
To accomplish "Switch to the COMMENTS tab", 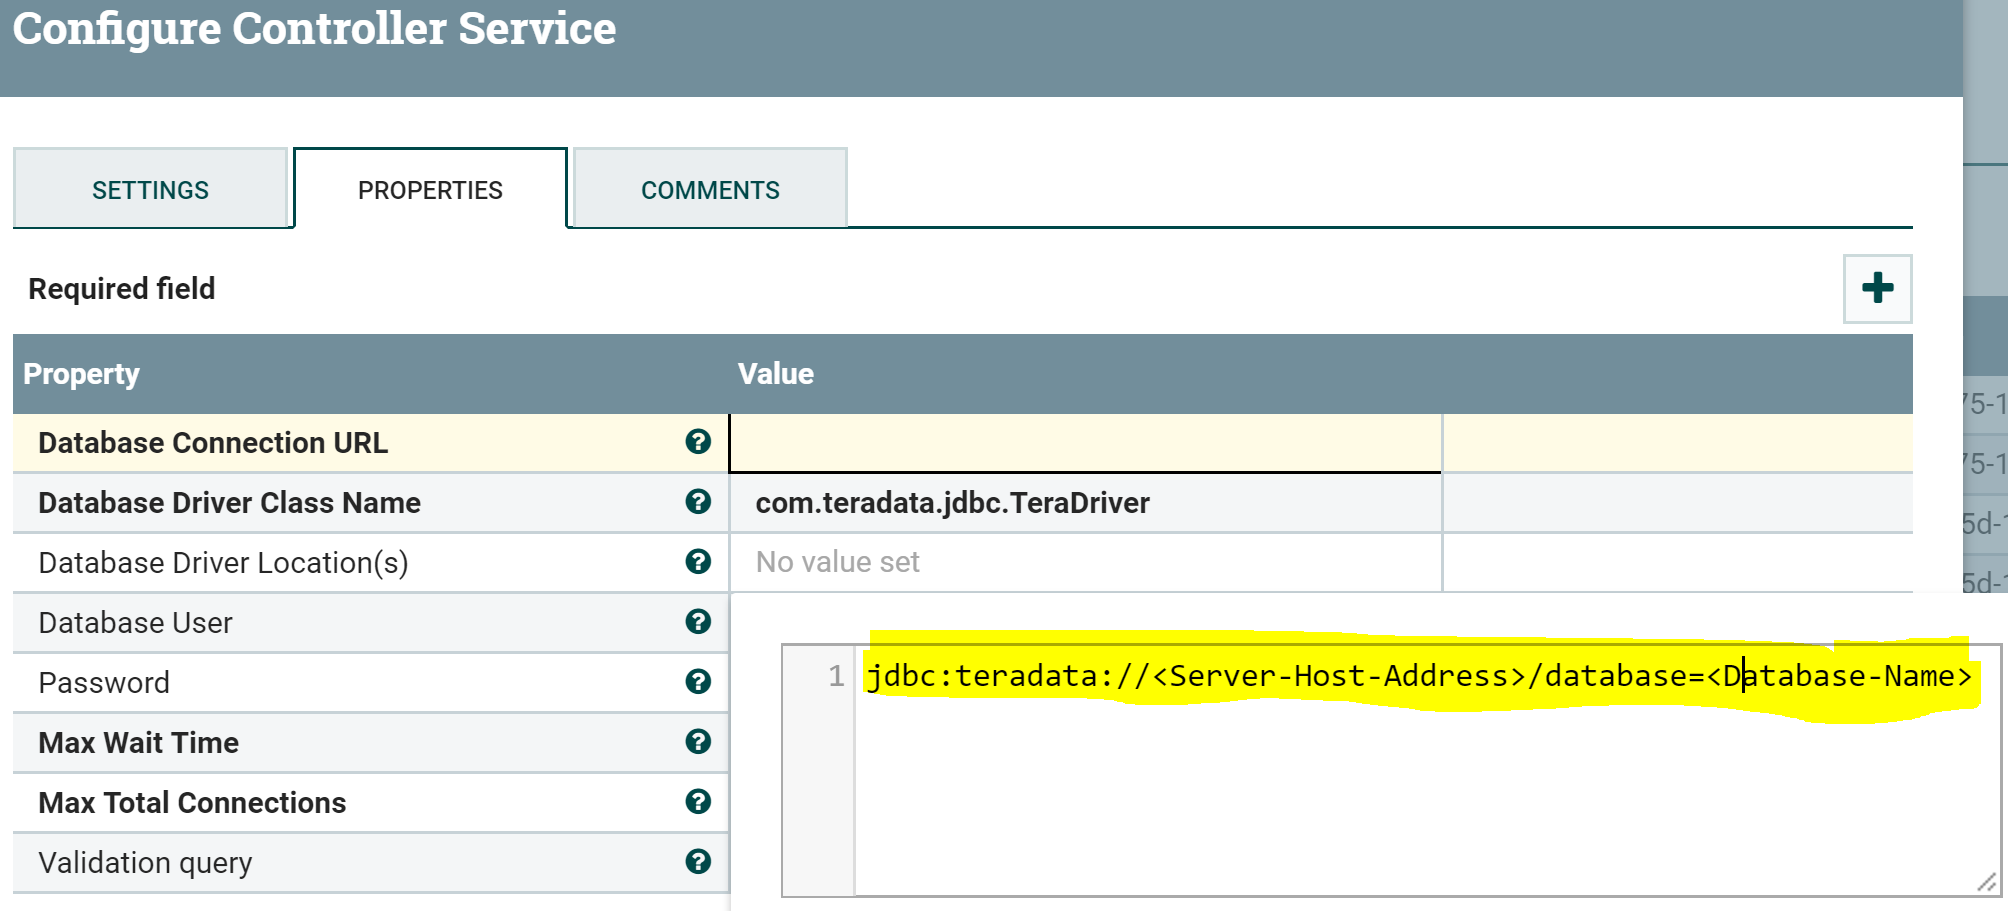I will [711, 188].
